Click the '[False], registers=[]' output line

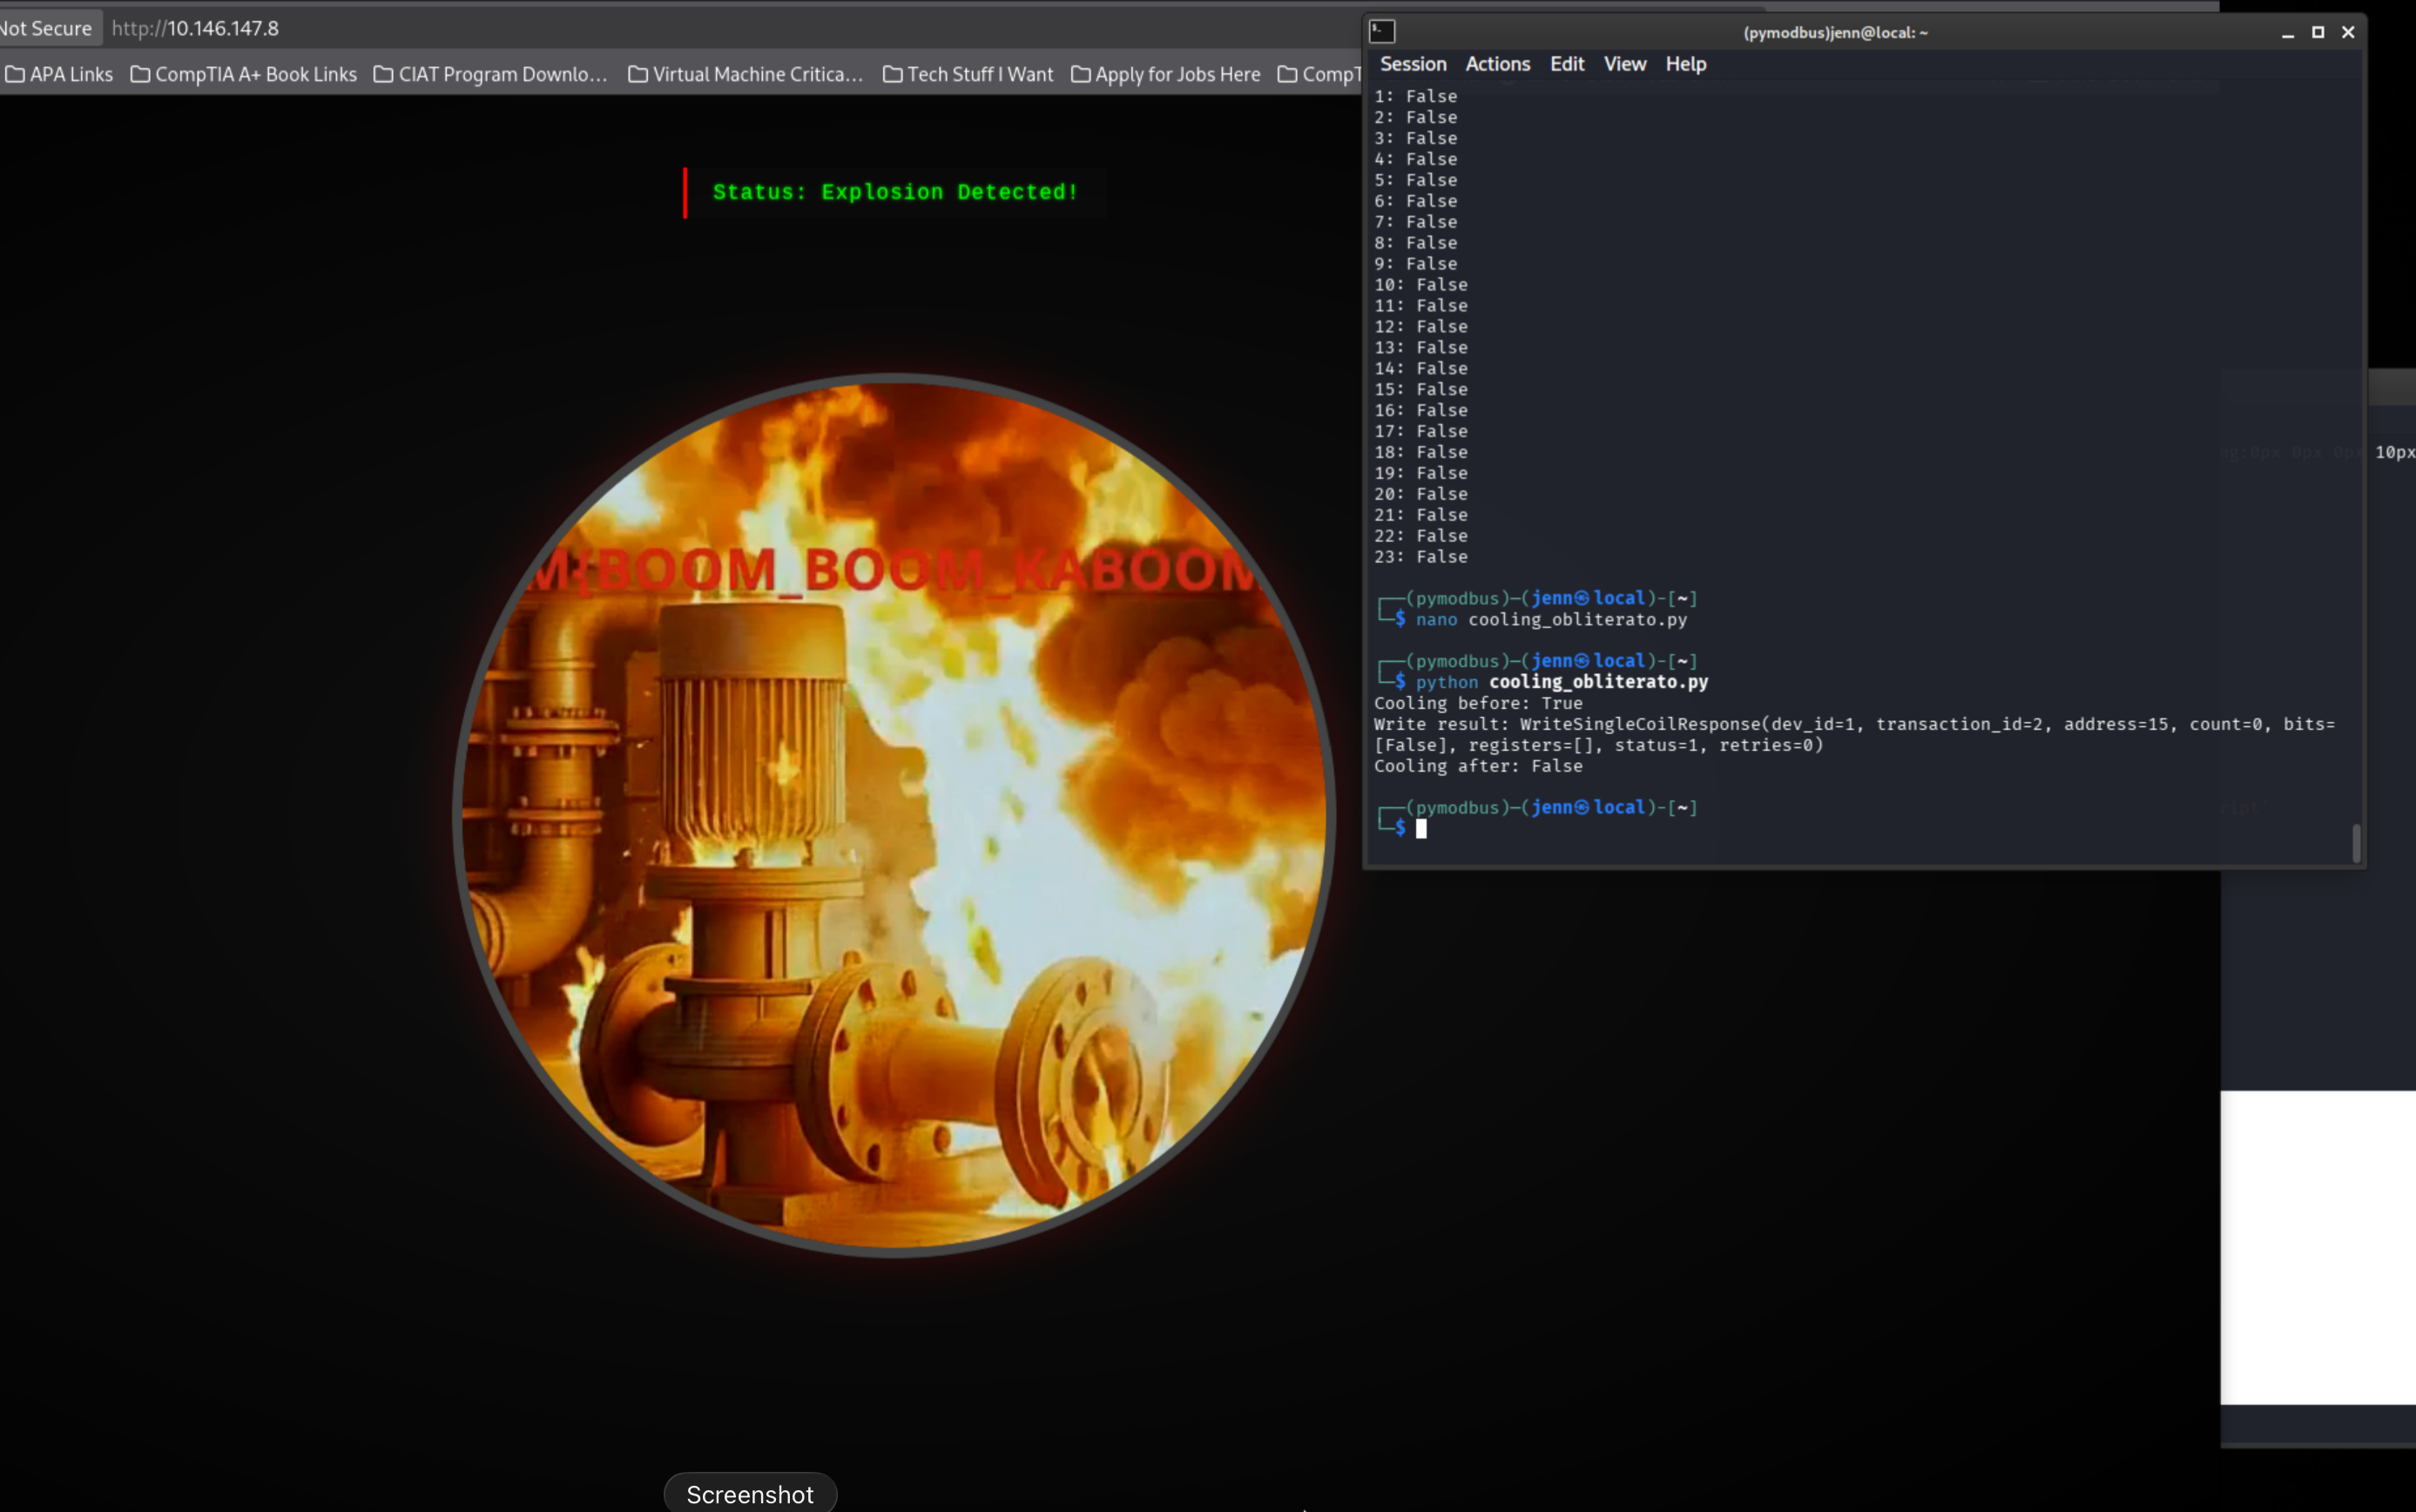1598,745
